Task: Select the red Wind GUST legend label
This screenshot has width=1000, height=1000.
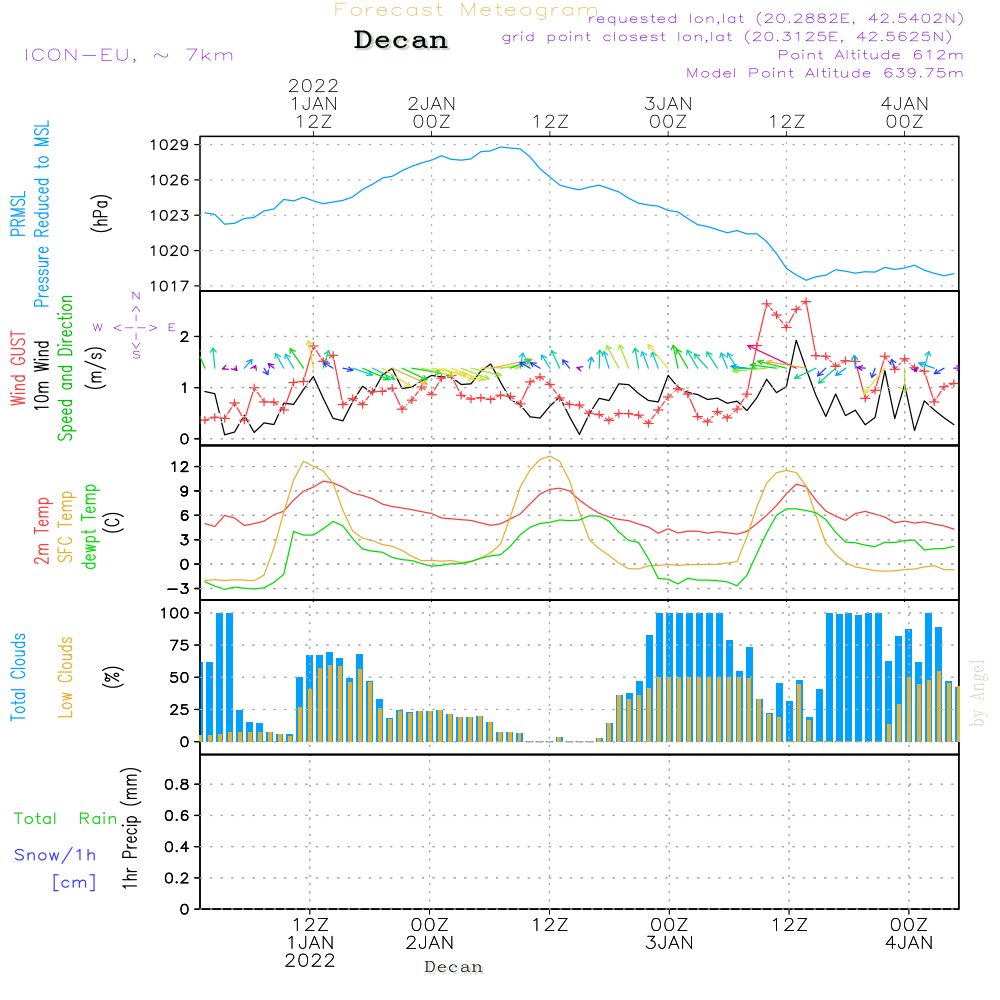Action: point(19,368)
